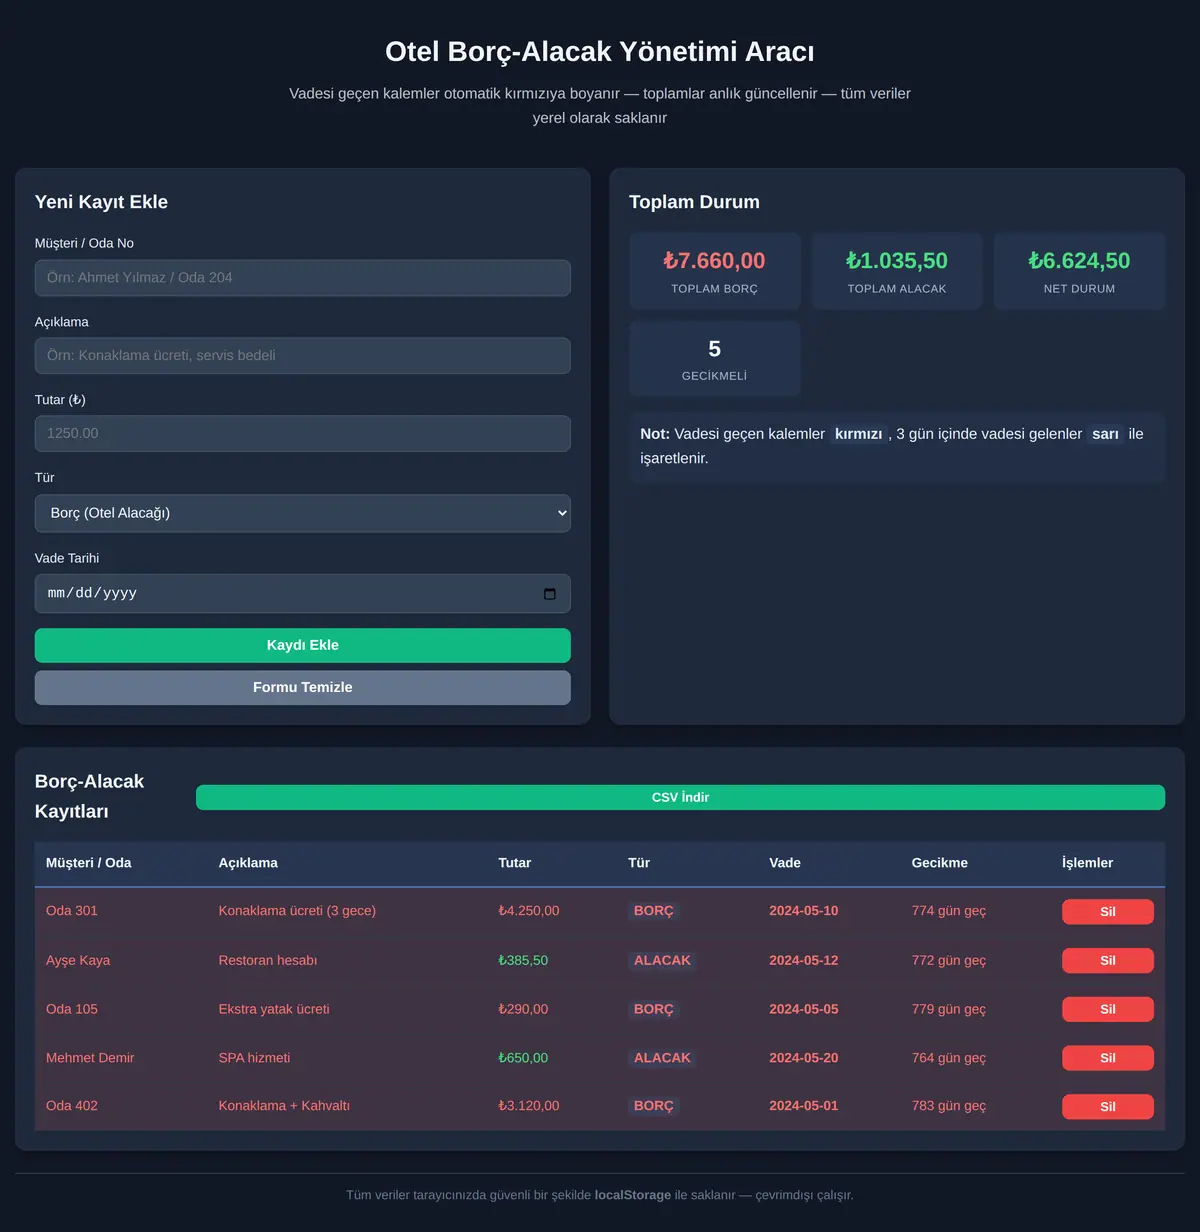Click the SPA hizmeti description

click(x=254, y=1058)
